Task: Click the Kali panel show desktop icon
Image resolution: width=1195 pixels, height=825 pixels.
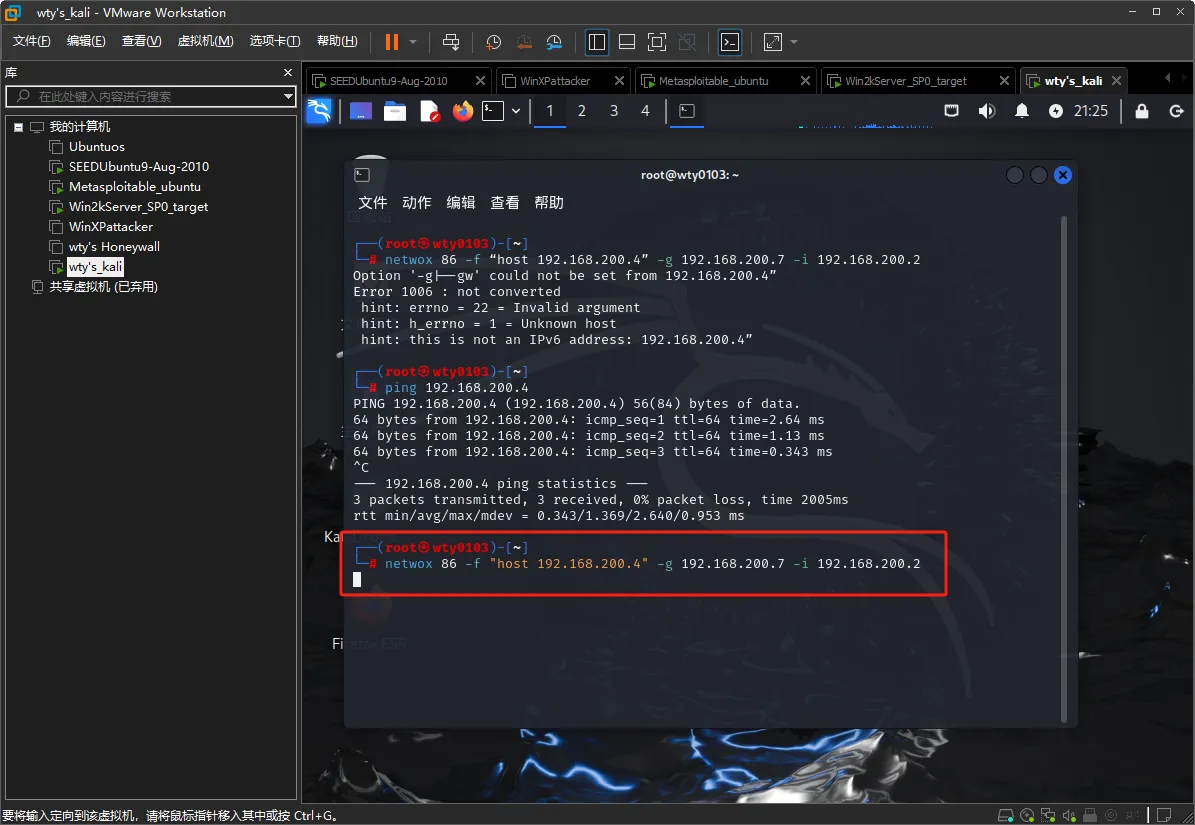Action: coord(360,111)
